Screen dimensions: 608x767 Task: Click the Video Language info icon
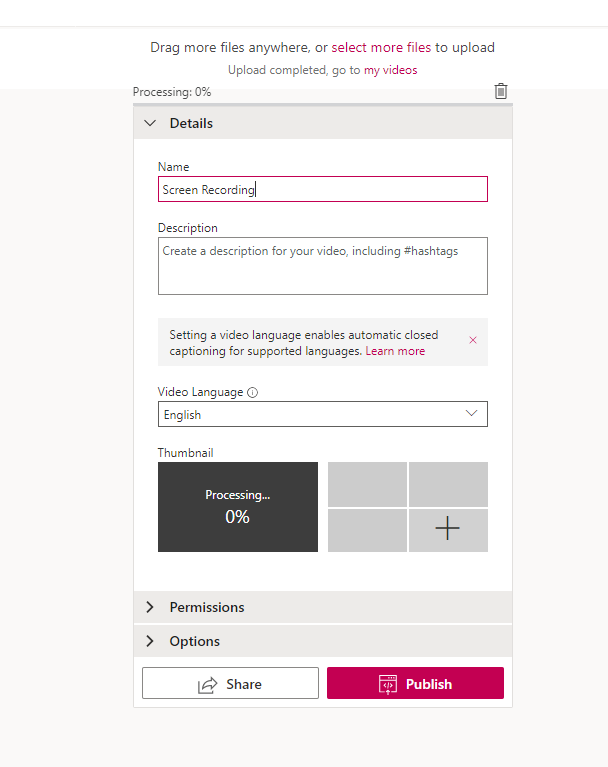tap(252, 392)
